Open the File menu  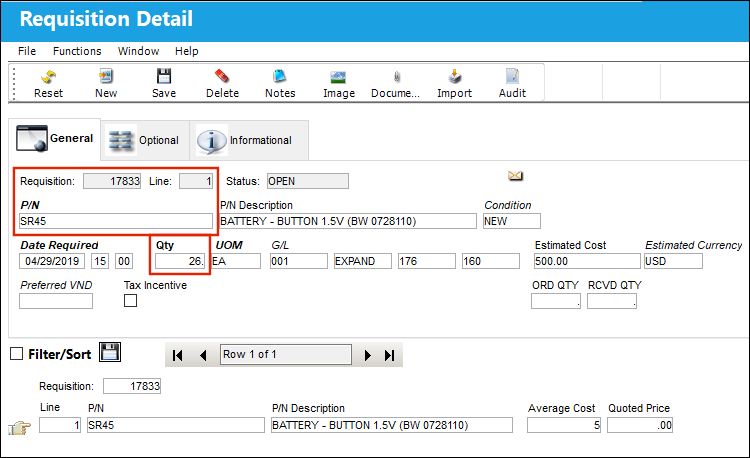pyautogui.click(x=27, y=51)
